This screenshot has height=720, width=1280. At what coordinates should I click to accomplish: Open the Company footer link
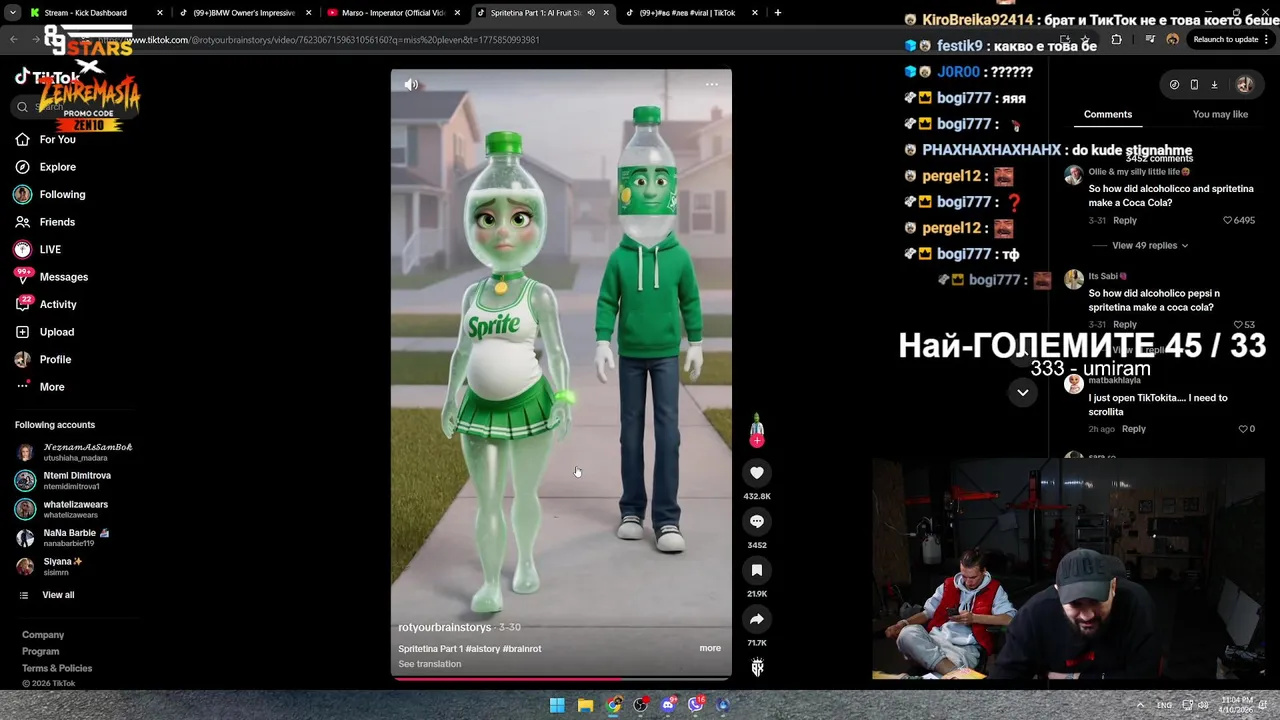[x=43, y=635]
